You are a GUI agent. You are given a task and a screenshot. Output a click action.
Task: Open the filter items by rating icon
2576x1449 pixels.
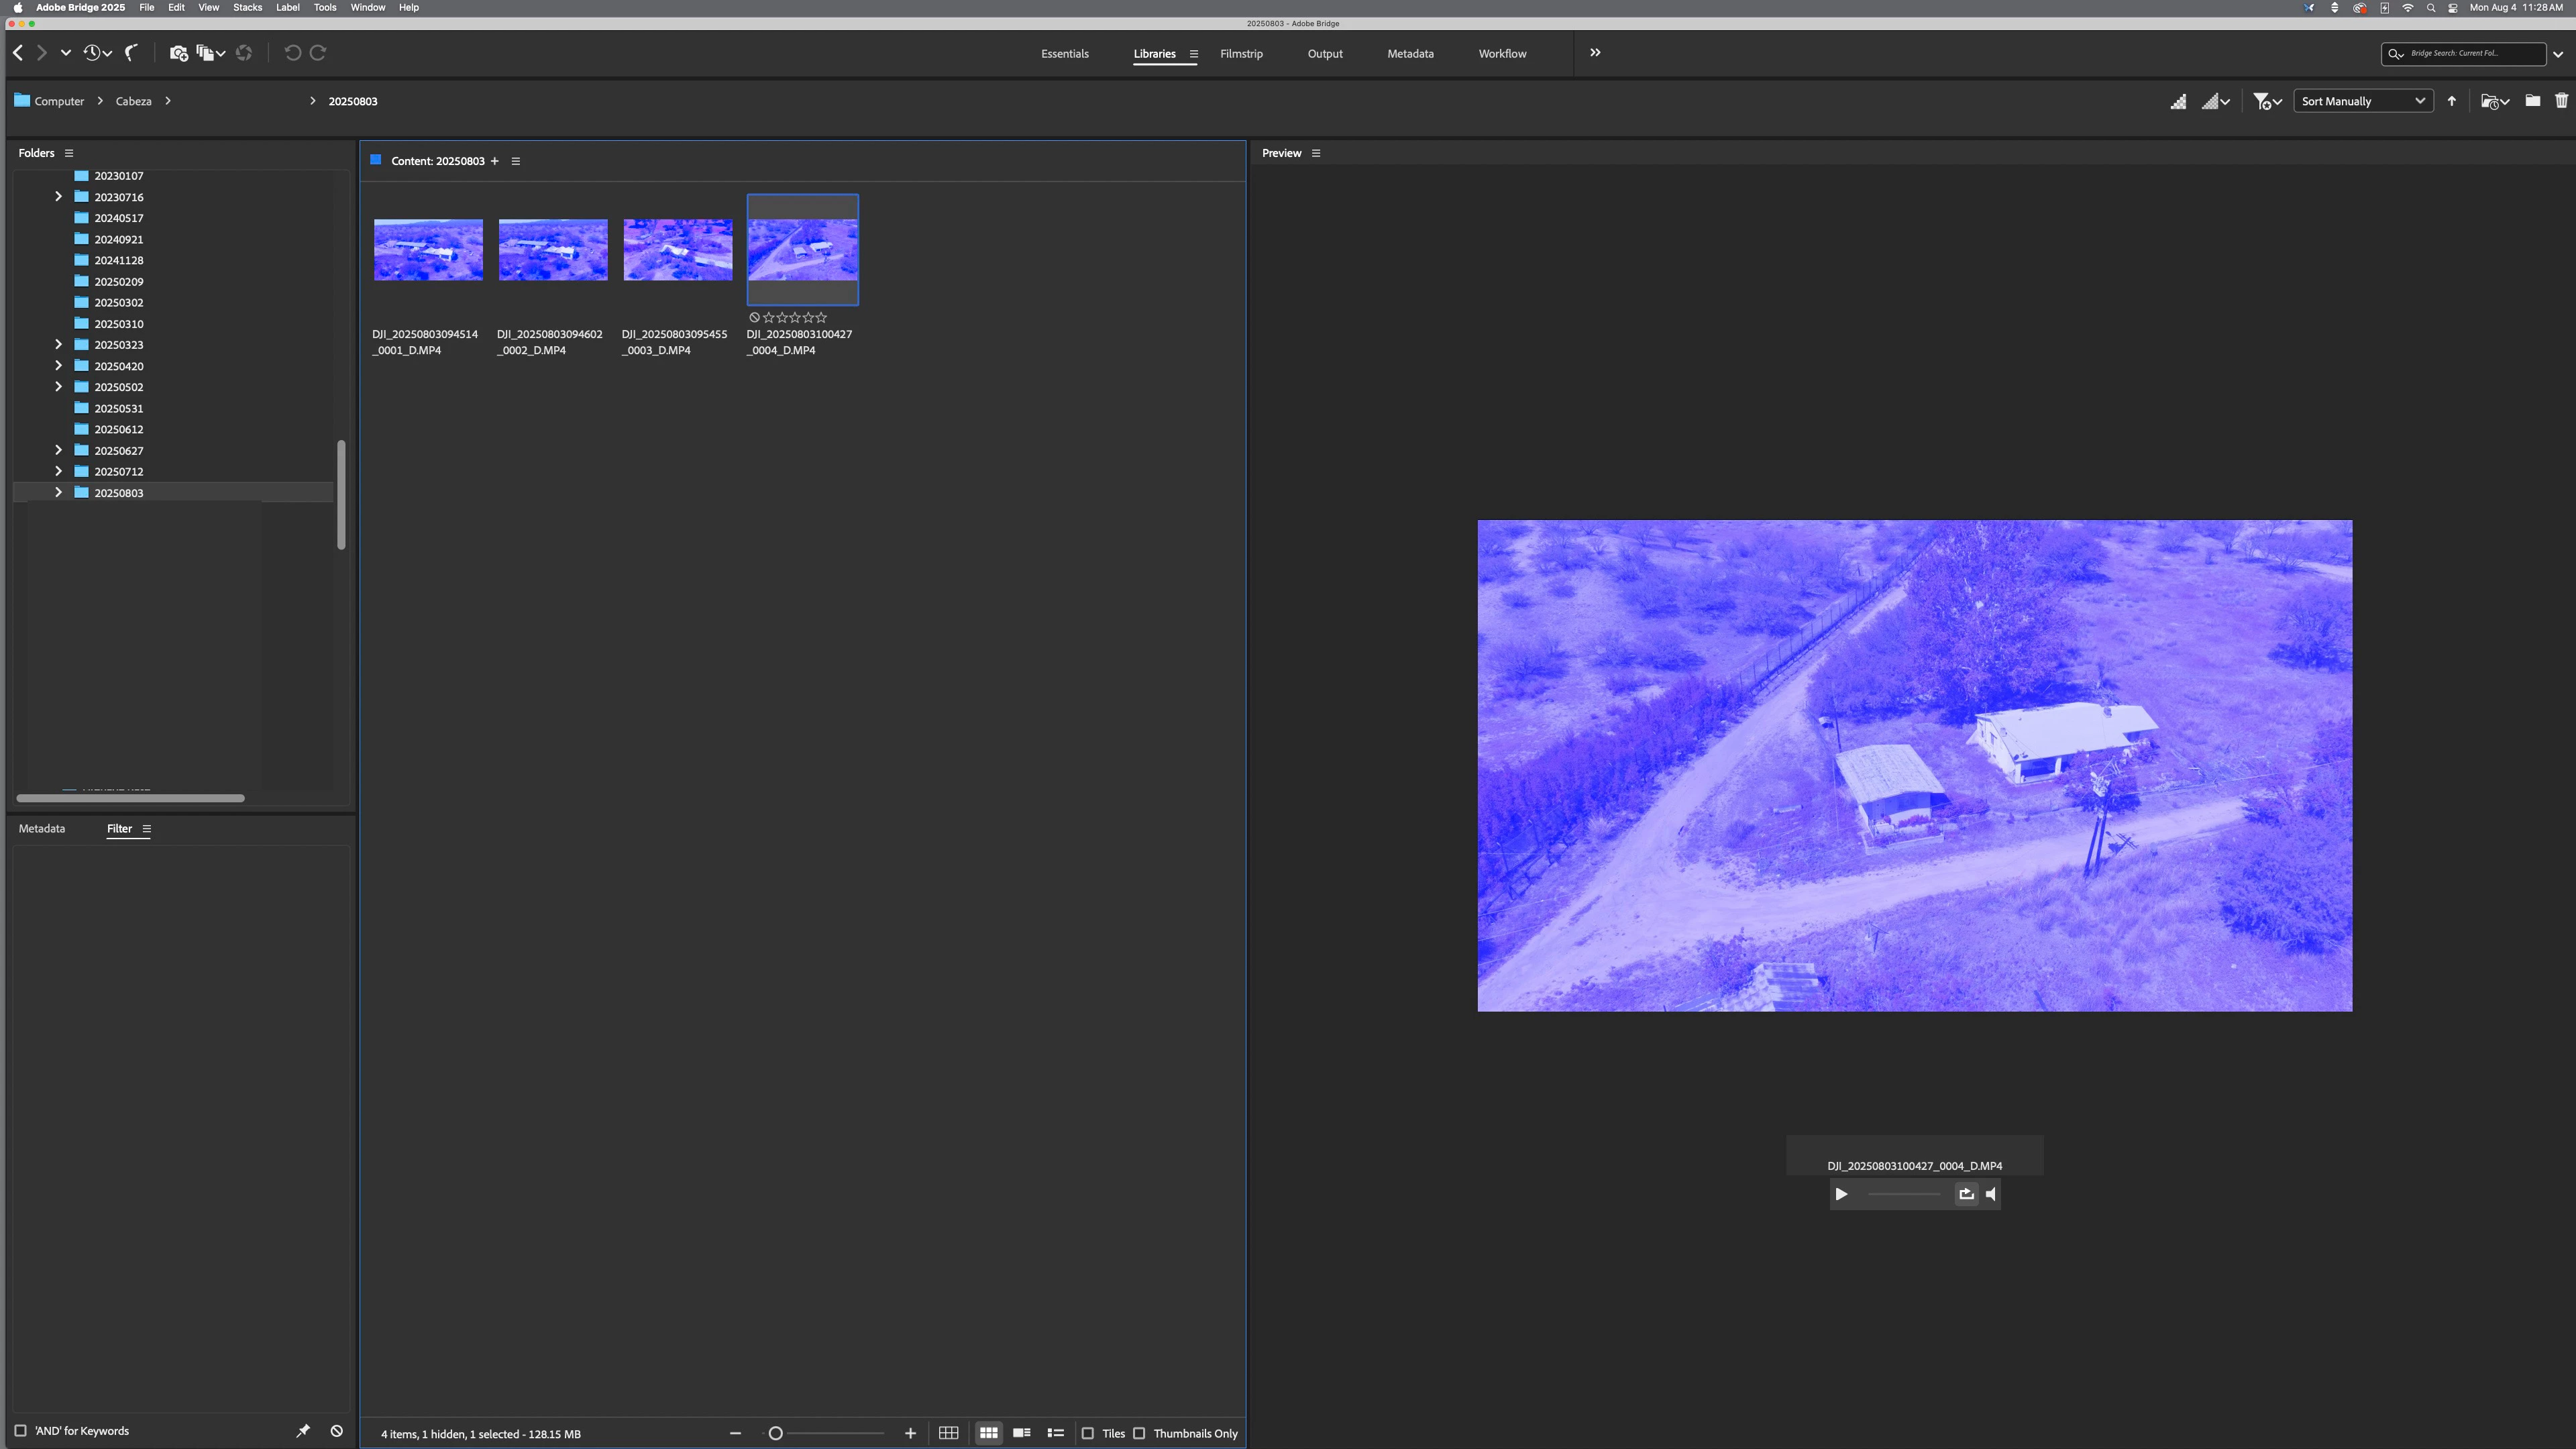[2263, 101]
